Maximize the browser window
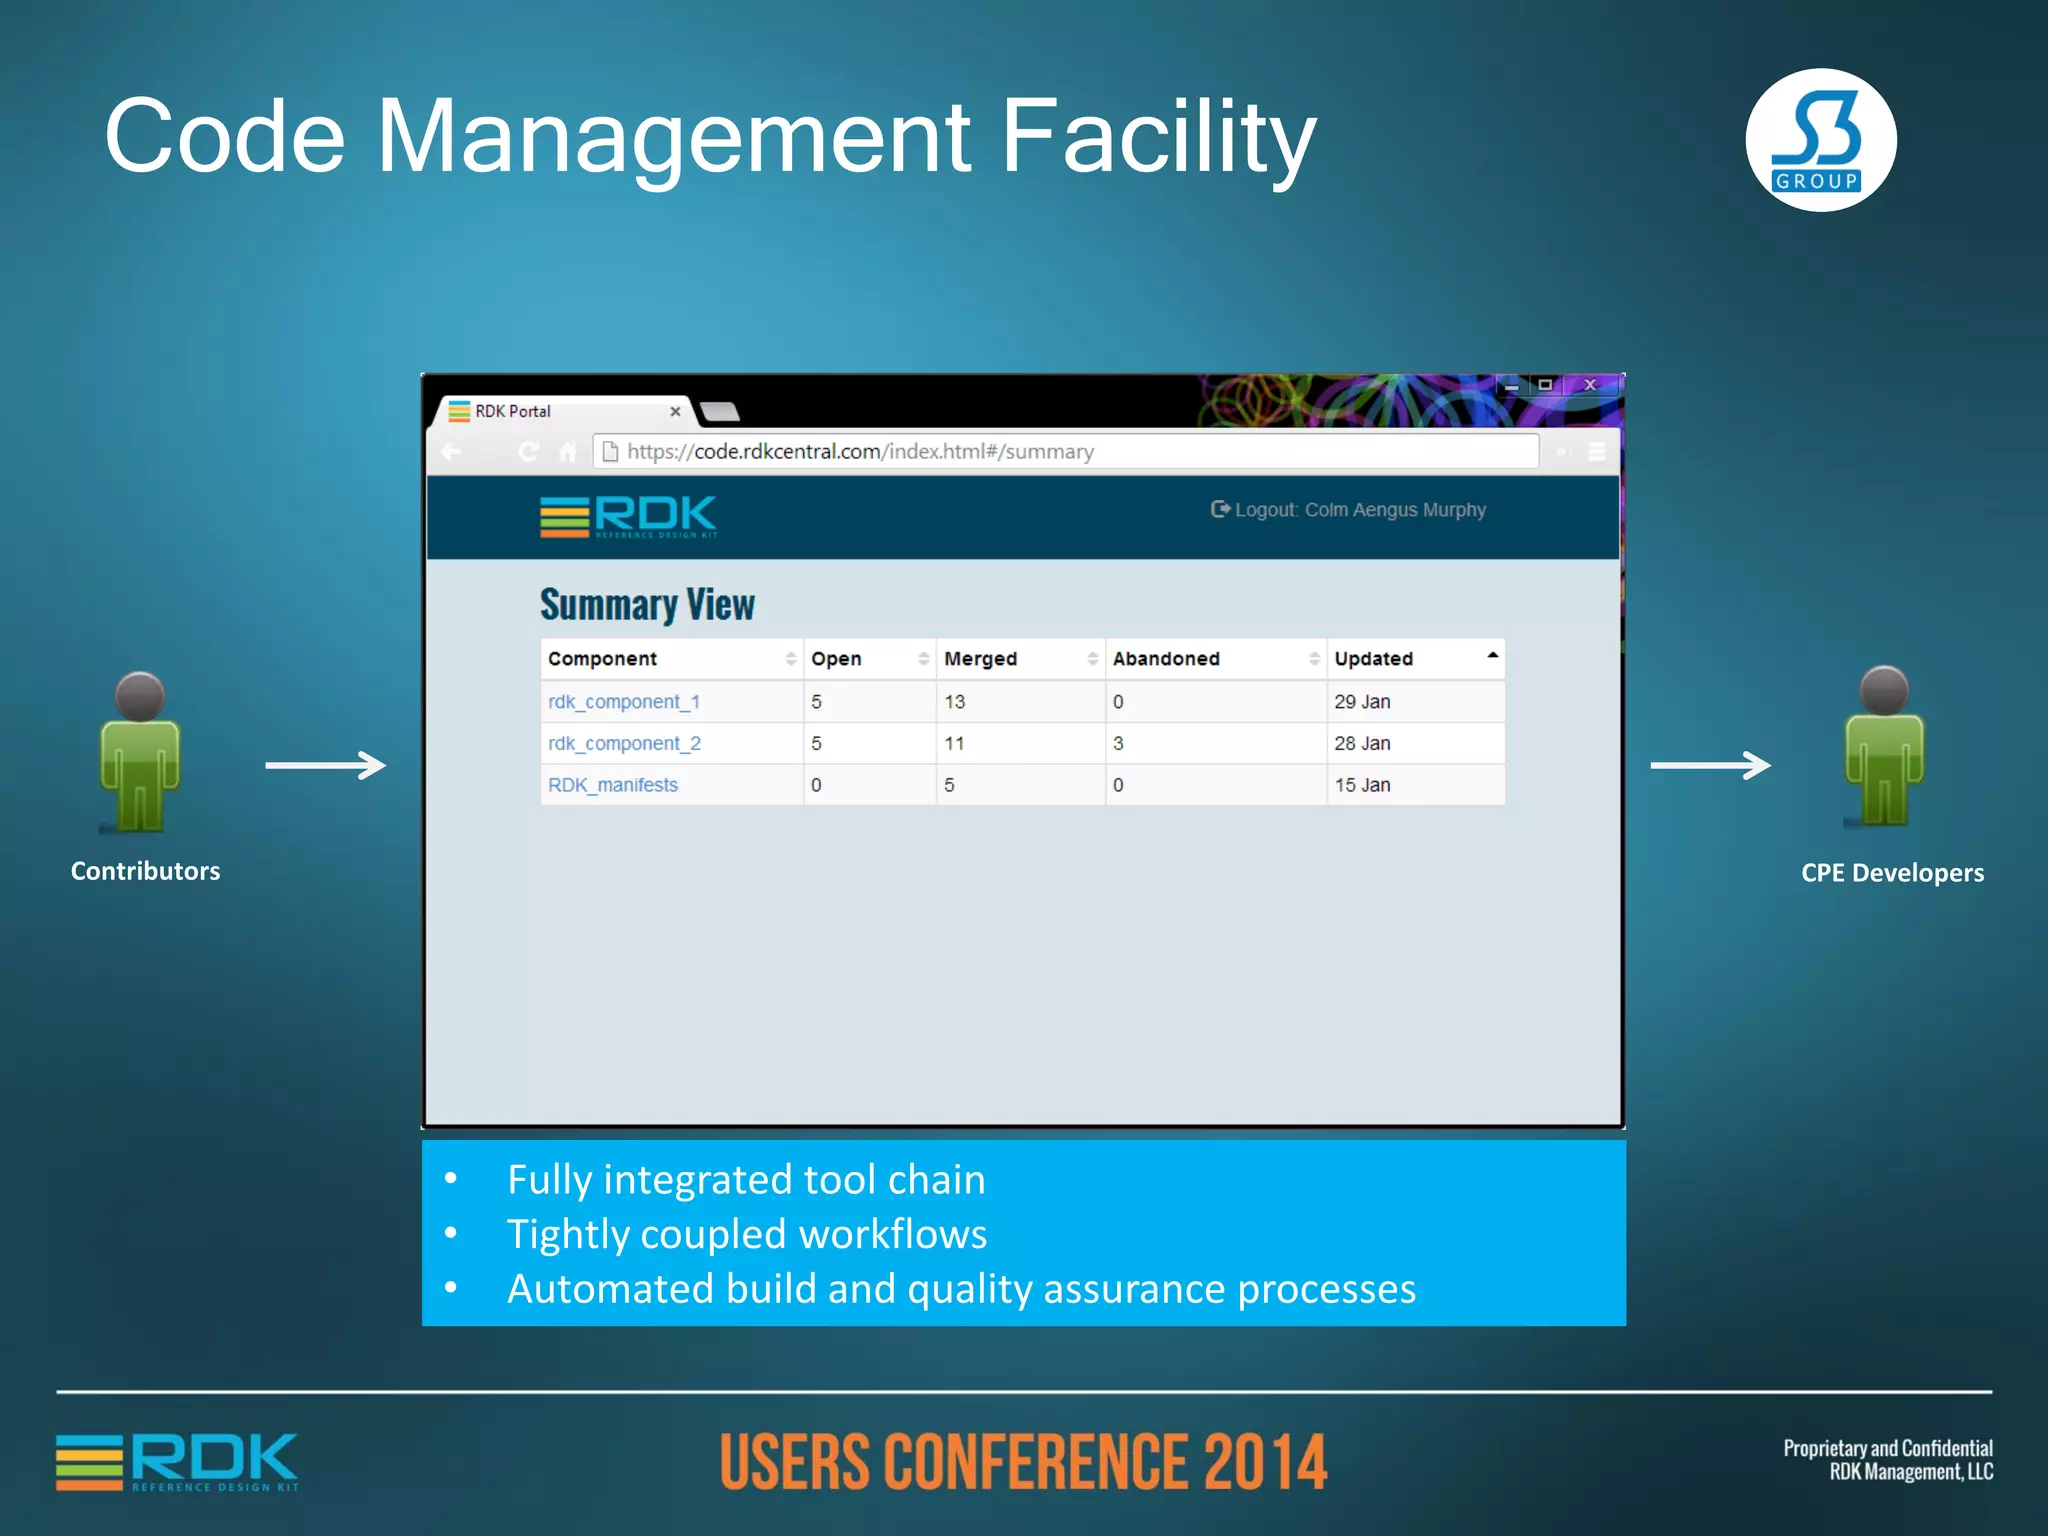The width and height of the screenshot is (2048, 1536). tap(1546, 385)
